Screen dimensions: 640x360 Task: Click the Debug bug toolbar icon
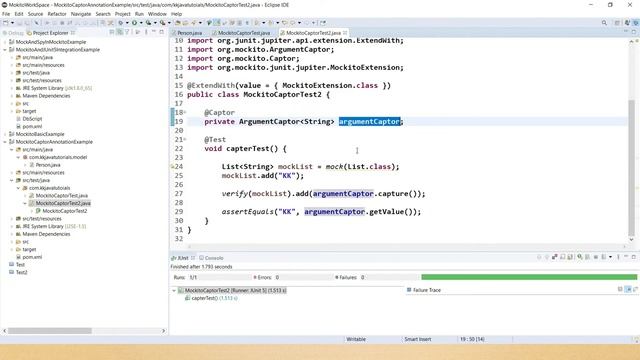pyautogui.click(x=120, y=23)
